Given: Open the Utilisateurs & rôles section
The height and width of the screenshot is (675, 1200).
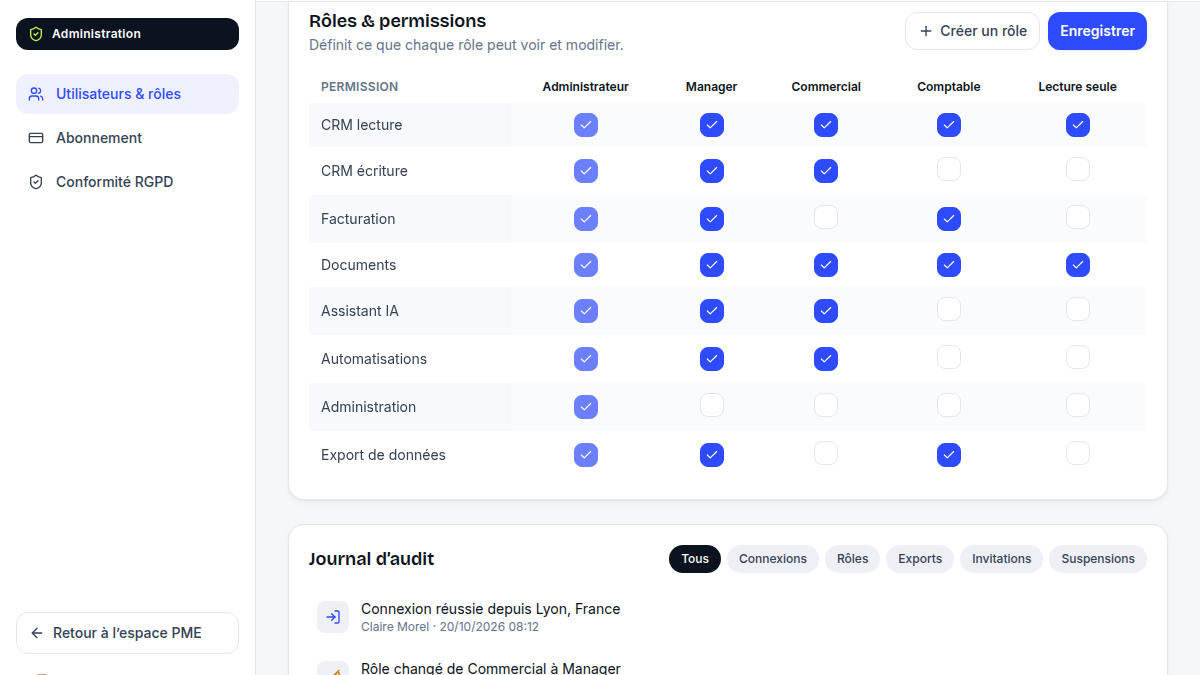Looking at the screenshot, I should 127,94.
